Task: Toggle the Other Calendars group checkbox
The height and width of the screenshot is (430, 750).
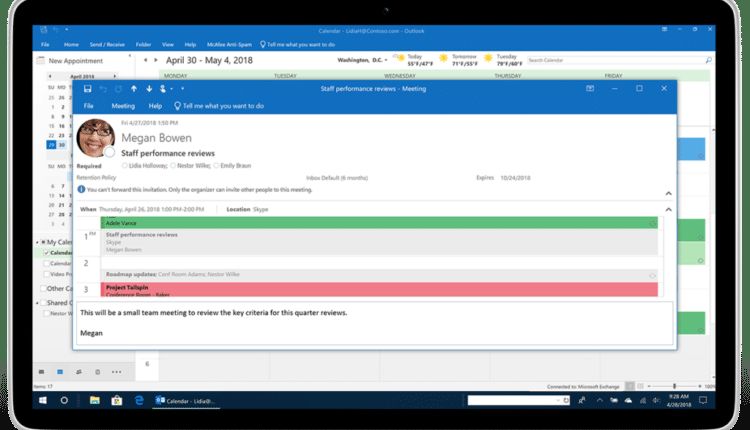Action: coord(42,288)
